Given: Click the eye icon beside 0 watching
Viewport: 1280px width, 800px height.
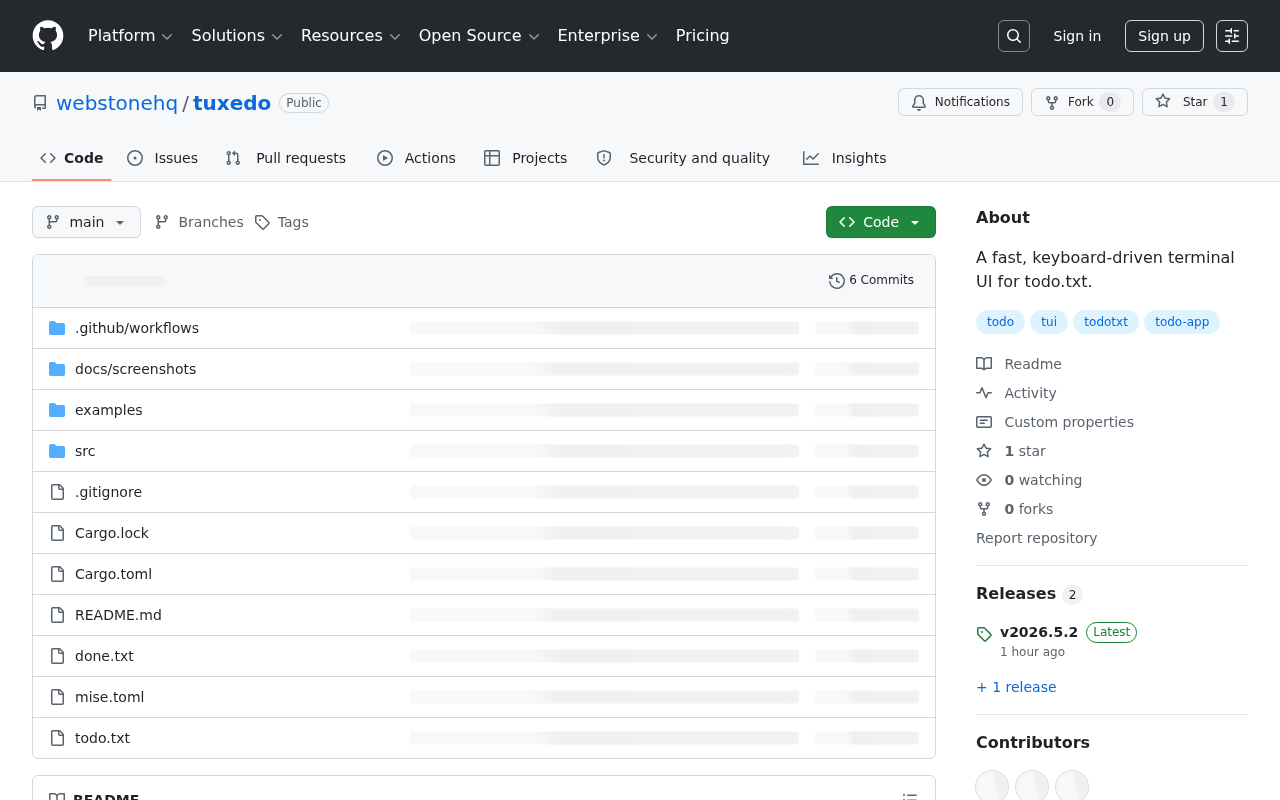Looking at the screenshot, I should click(x=984, y=480).
